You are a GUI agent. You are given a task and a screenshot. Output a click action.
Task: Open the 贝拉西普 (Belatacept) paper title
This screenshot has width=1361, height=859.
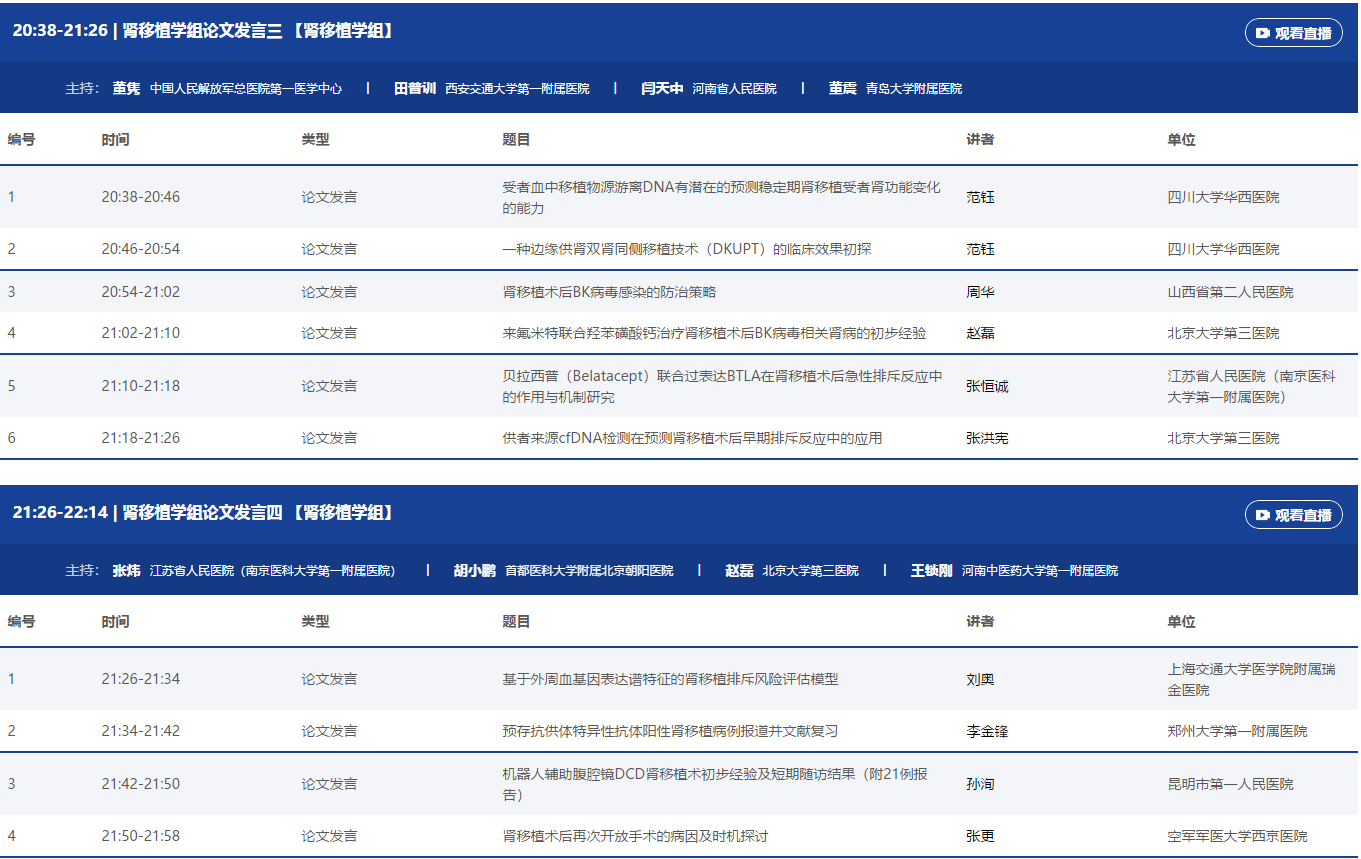click(722, 386)
